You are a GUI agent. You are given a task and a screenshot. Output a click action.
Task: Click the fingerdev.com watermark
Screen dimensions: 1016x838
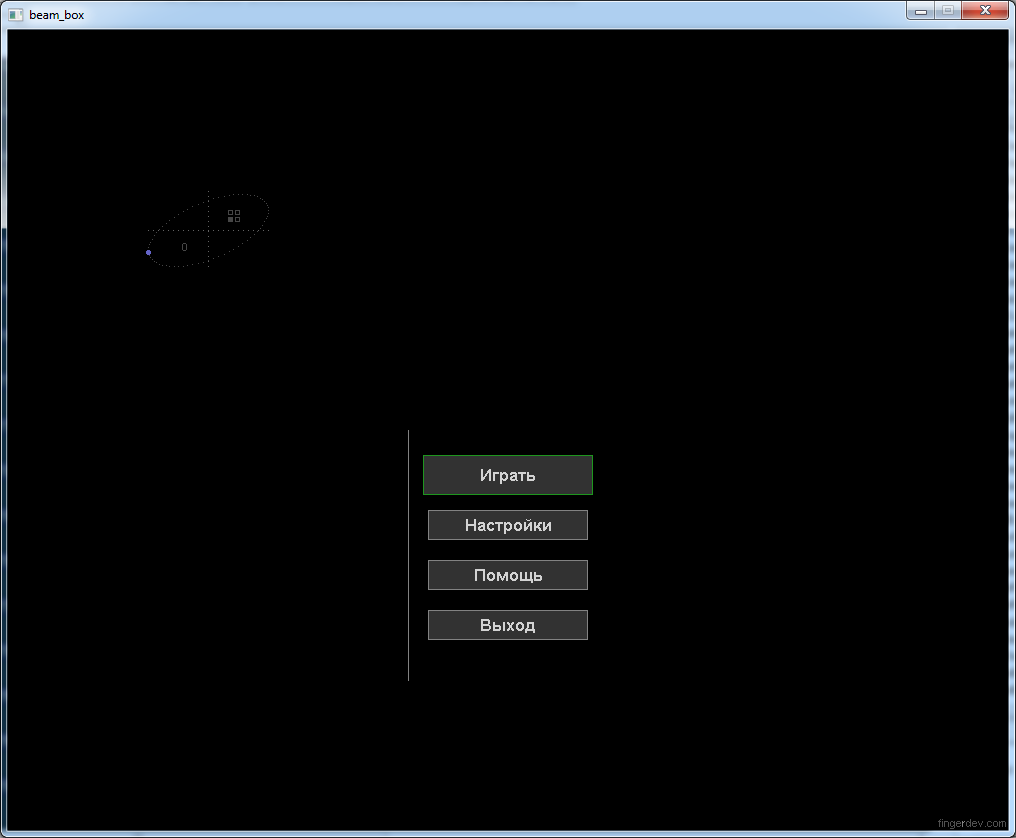971,823
